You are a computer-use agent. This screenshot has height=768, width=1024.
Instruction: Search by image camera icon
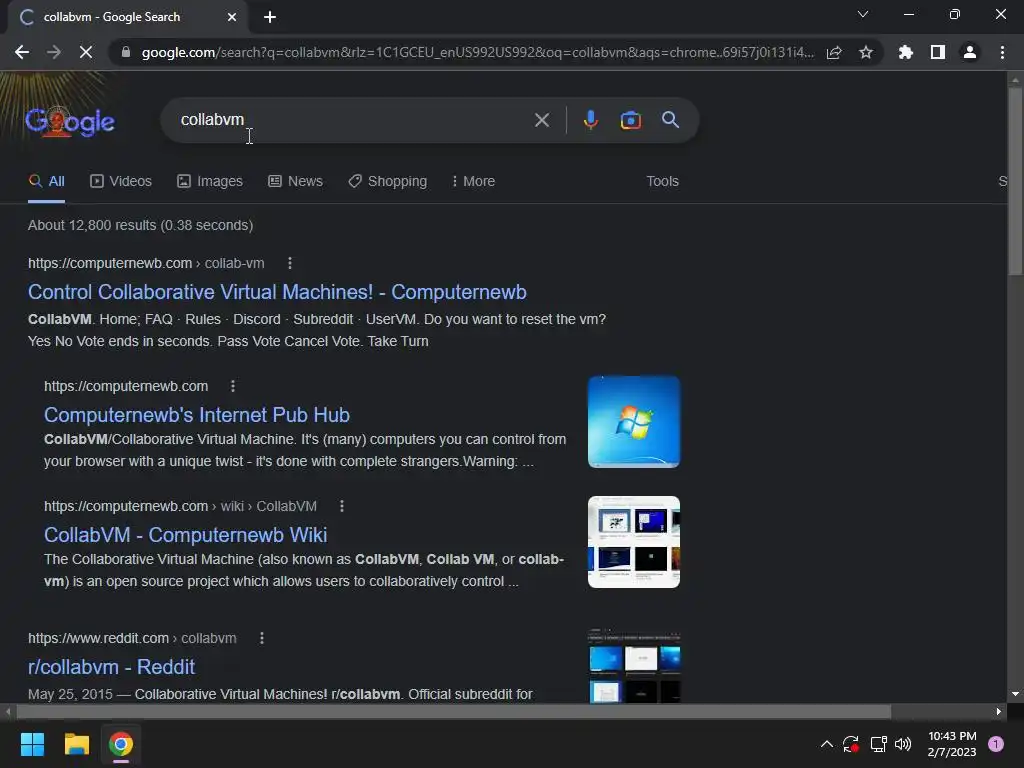[x=630, y=120]
